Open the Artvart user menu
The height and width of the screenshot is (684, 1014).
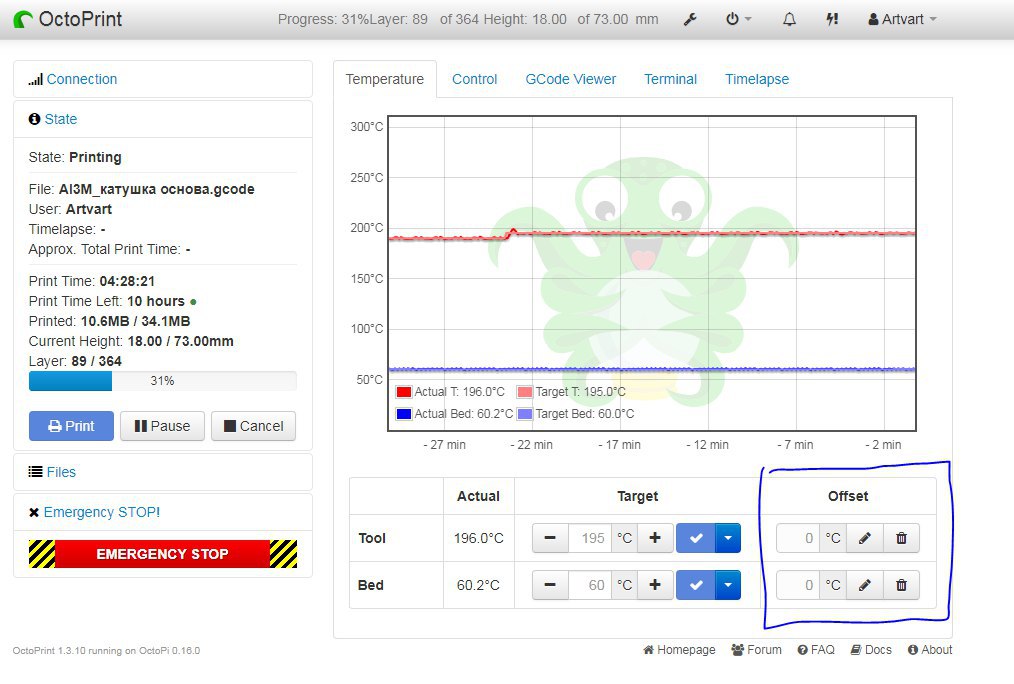[902, 19]
